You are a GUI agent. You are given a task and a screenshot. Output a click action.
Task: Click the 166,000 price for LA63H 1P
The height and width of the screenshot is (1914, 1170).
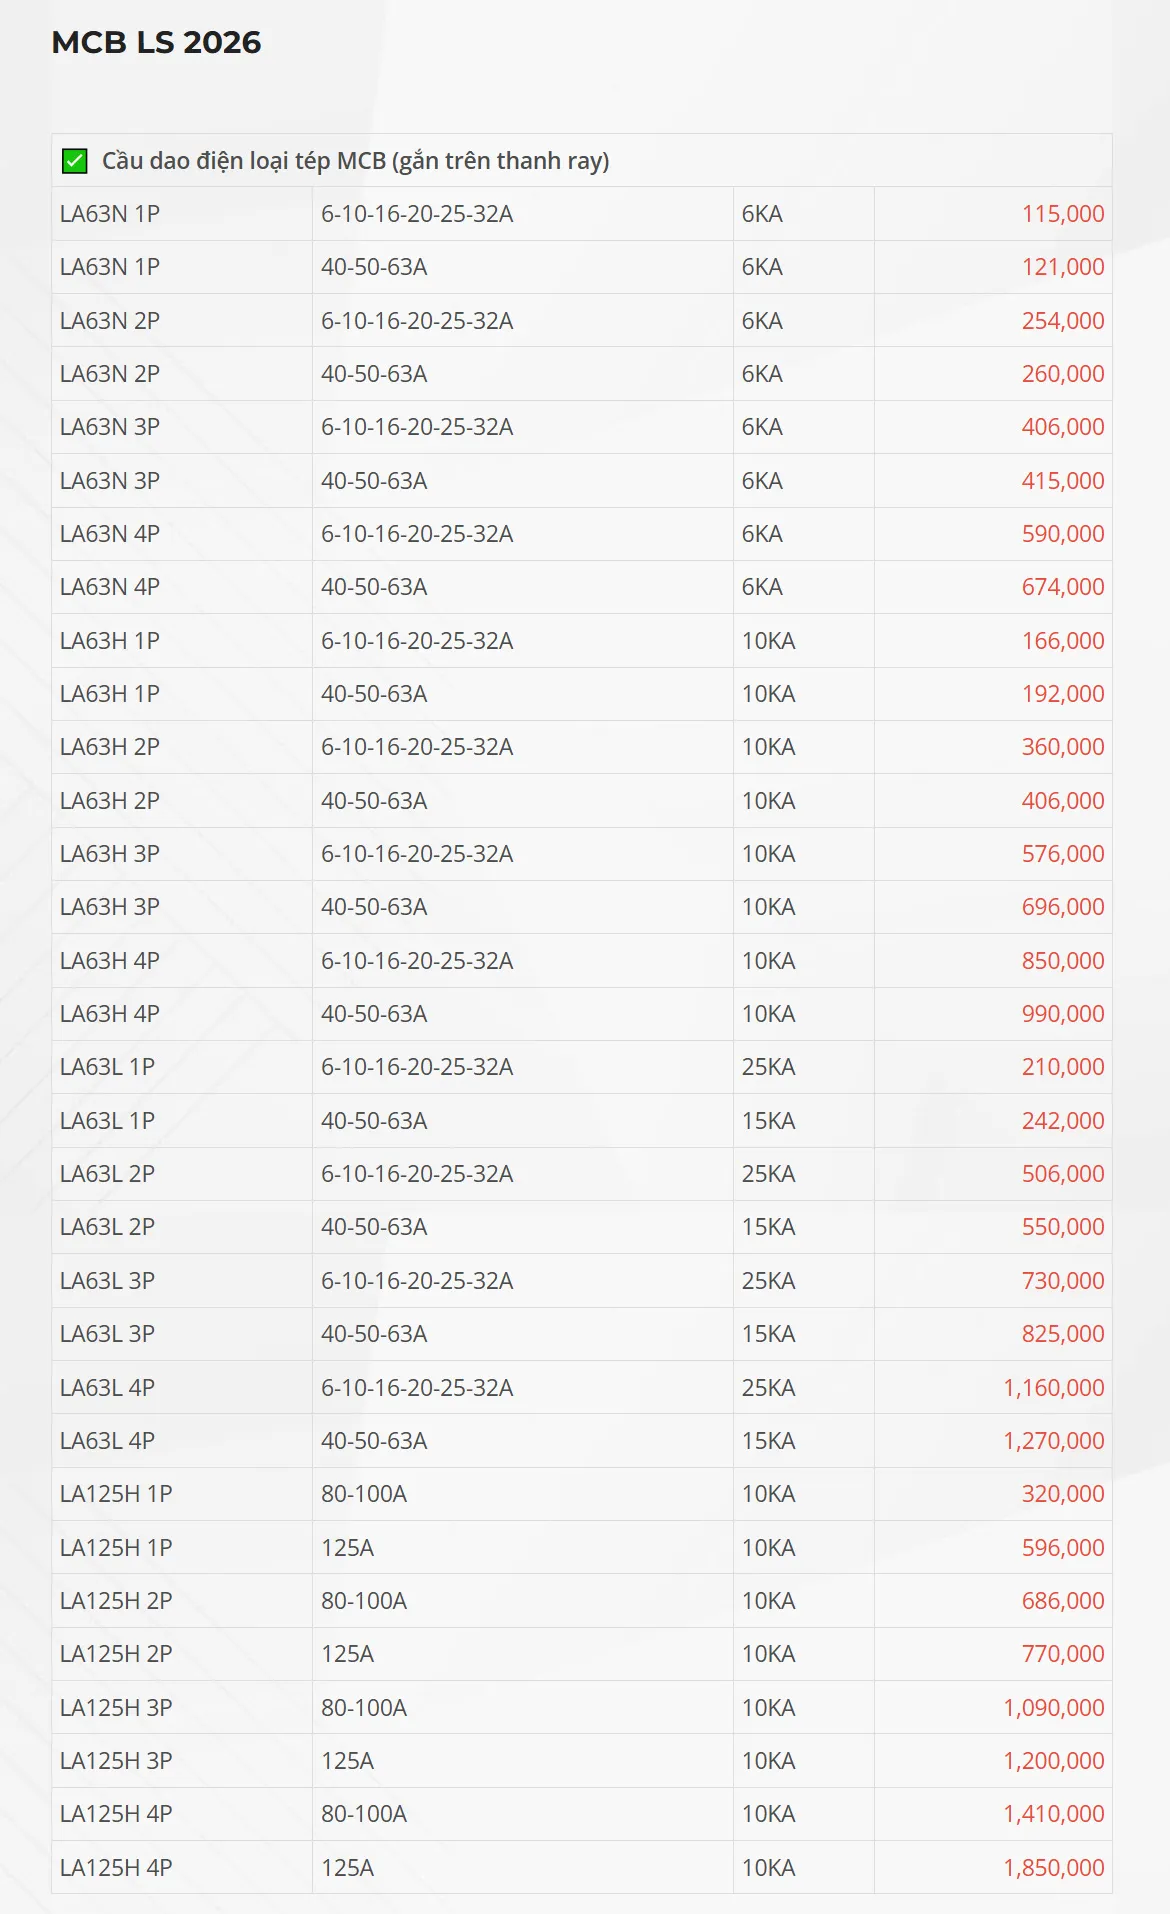(x=1062, y=641)
